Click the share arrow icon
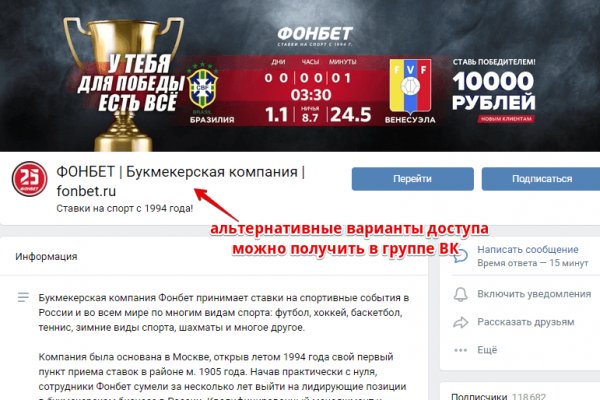 [x=461, y=322]
